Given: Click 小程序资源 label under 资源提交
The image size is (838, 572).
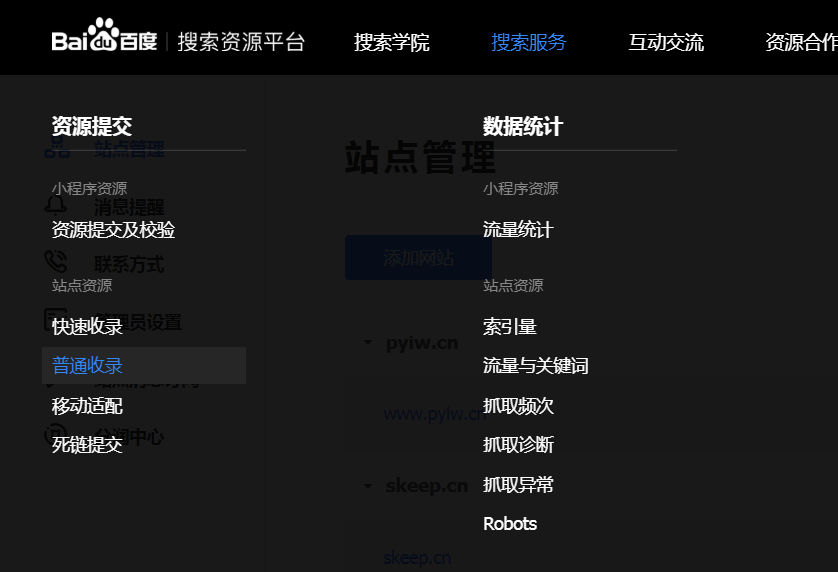Looking at the screenshot, I should point(89,188).
